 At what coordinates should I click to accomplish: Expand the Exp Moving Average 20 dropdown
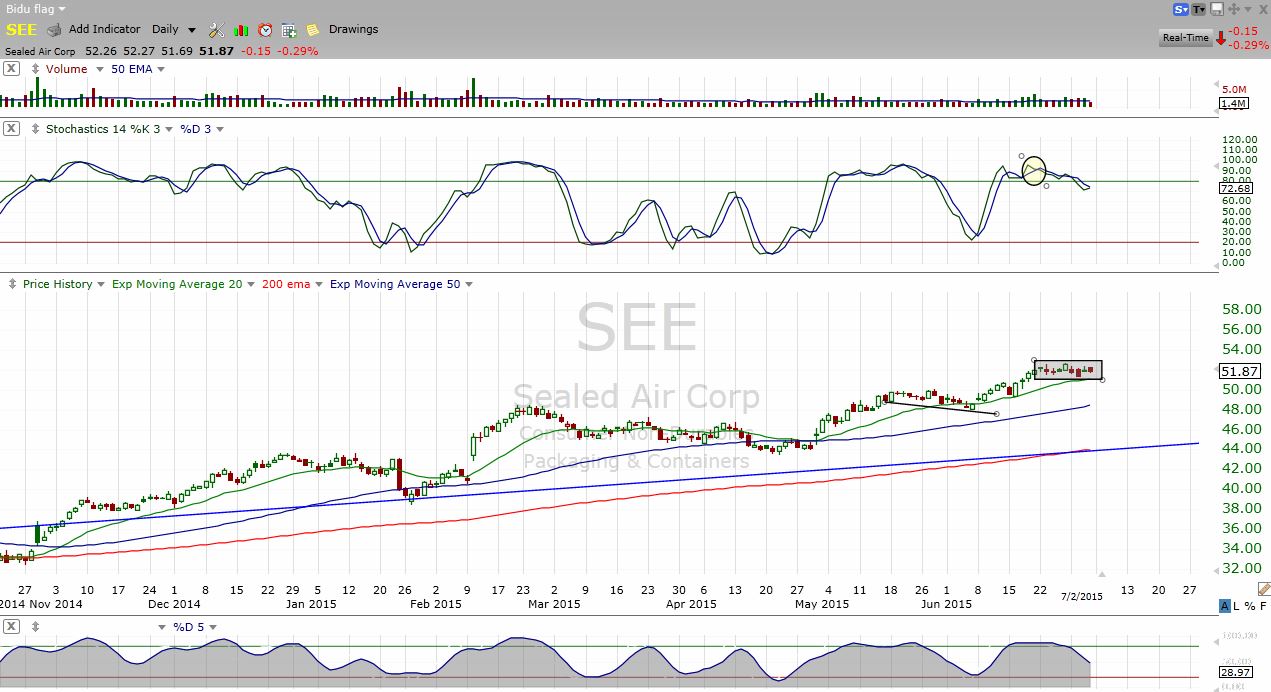(250, 285)
